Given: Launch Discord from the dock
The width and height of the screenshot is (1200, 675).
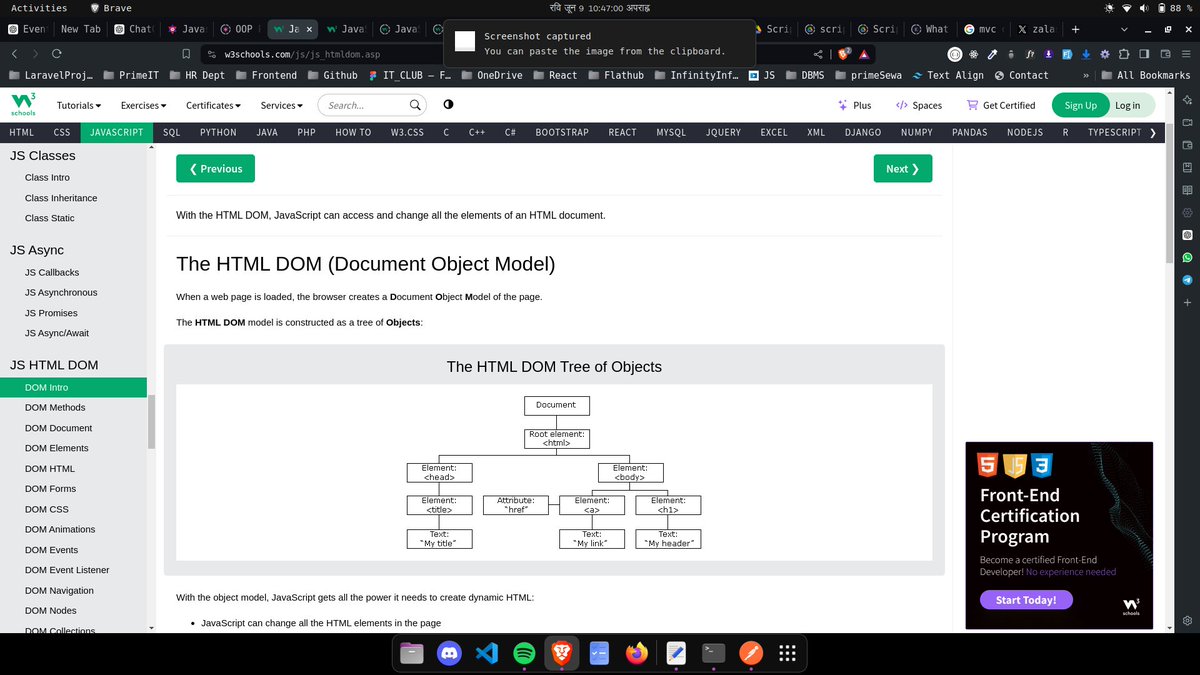Looking at the screenshot, I should click(448, 653).
